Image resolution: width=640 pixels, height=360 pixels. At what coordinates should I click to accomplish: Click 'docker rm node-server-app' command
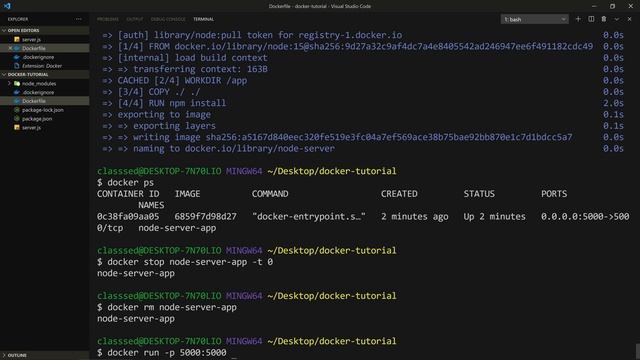pos(172,307)
